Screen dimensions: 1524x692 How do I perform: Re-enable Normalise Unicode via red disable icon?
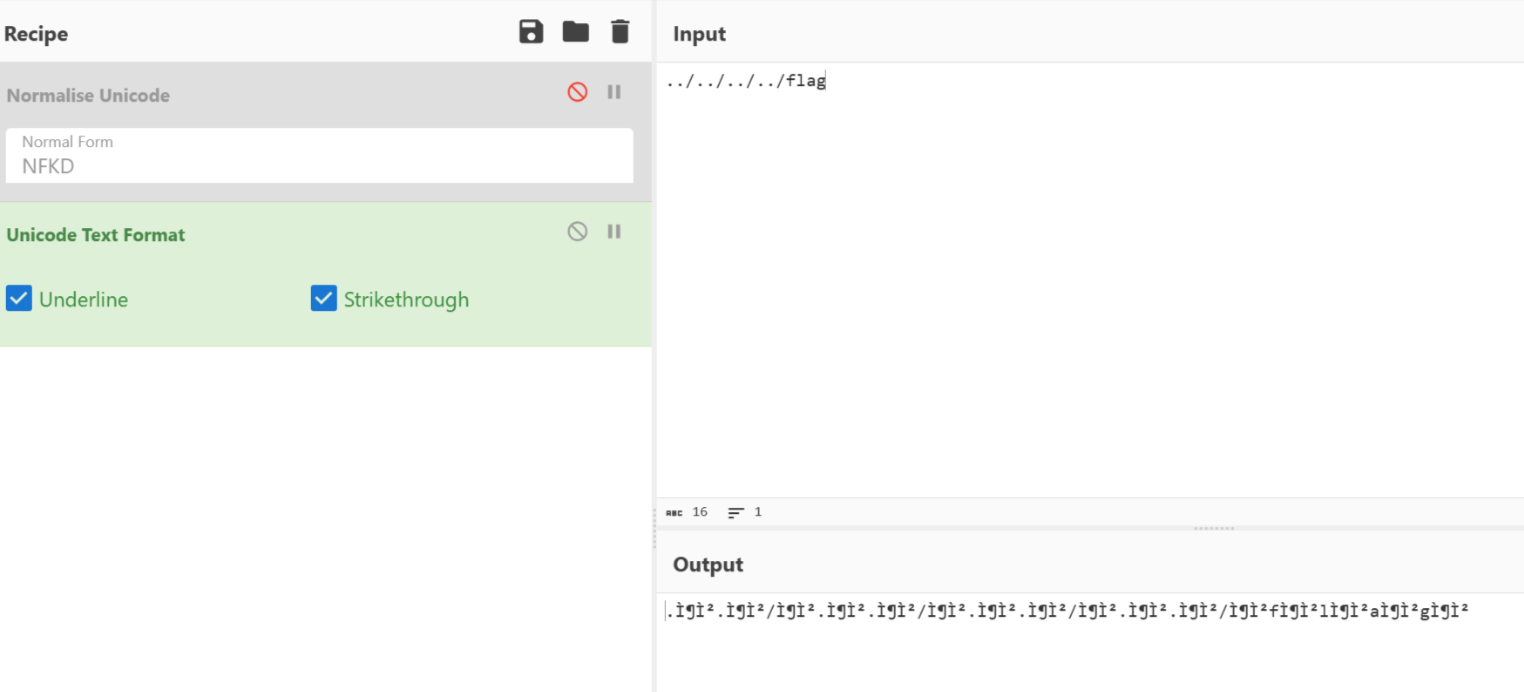(x=577, y=92)
